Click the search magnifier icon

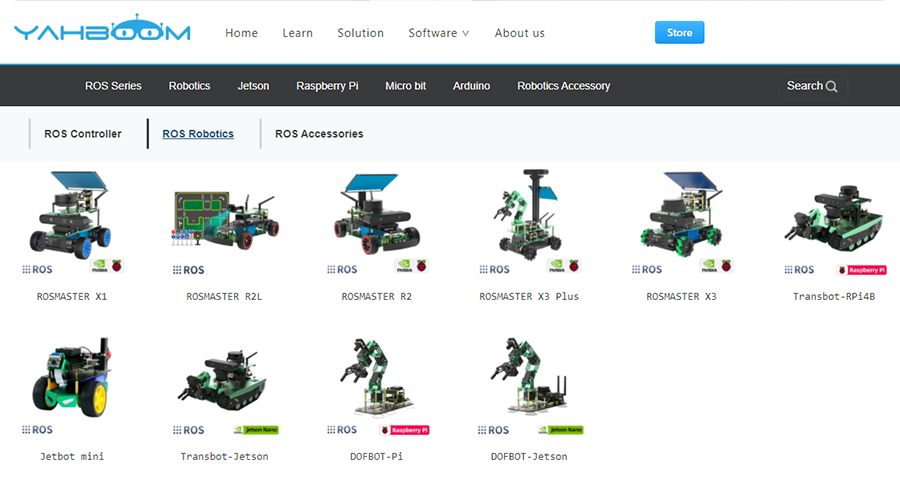pos(831,87)
